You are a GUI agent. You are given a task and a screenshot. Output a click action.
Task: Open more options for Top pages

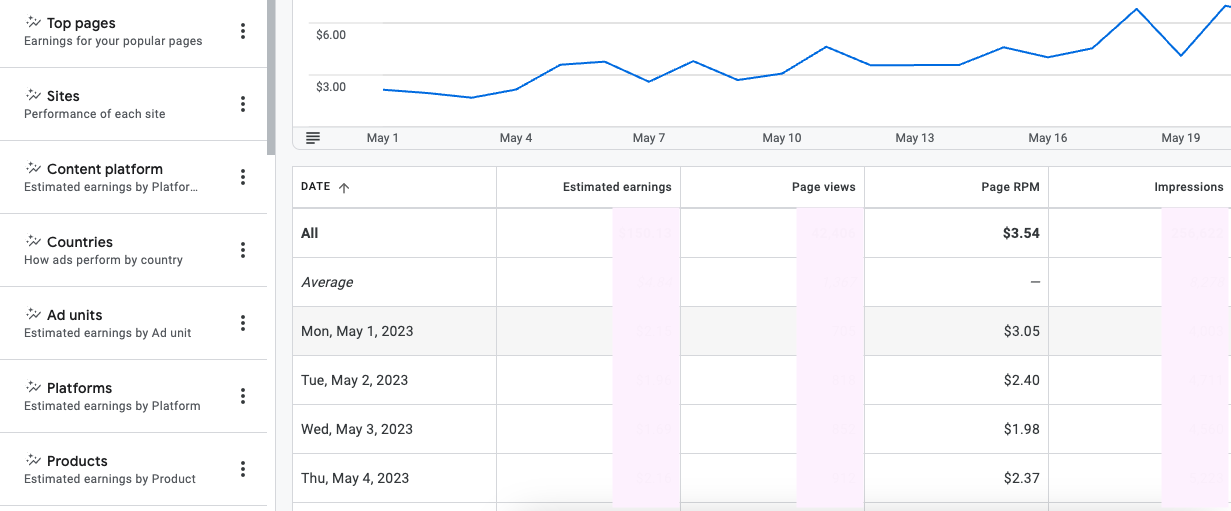coord(243,31)
